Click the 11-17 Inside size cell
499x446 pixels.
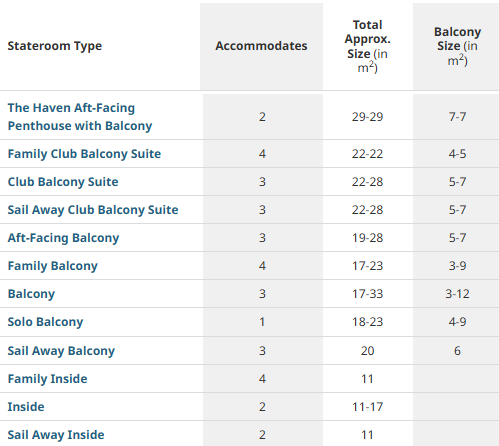[368, 407]
